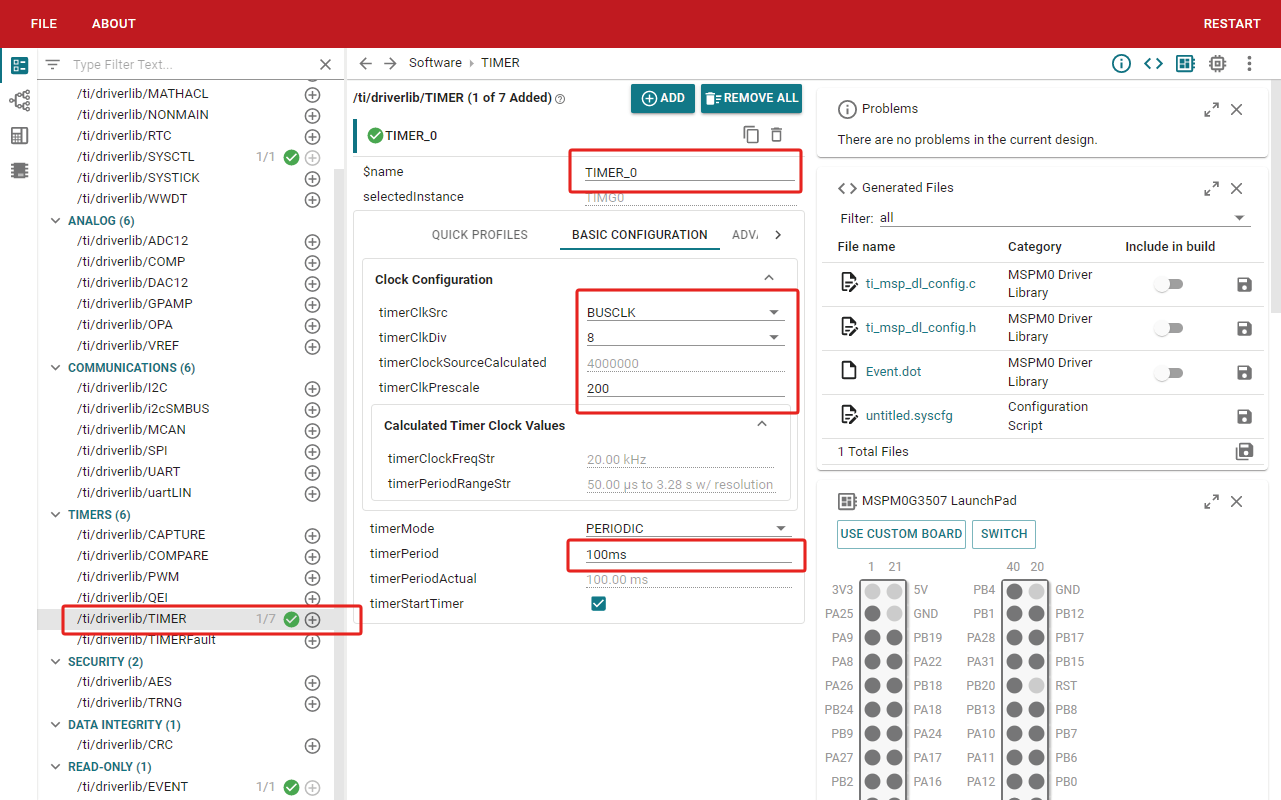The height and width of the screenshot is (800, 1281).
Task: Toggle include in build for ti_msp_dl_config.c
Action: 1167,284
